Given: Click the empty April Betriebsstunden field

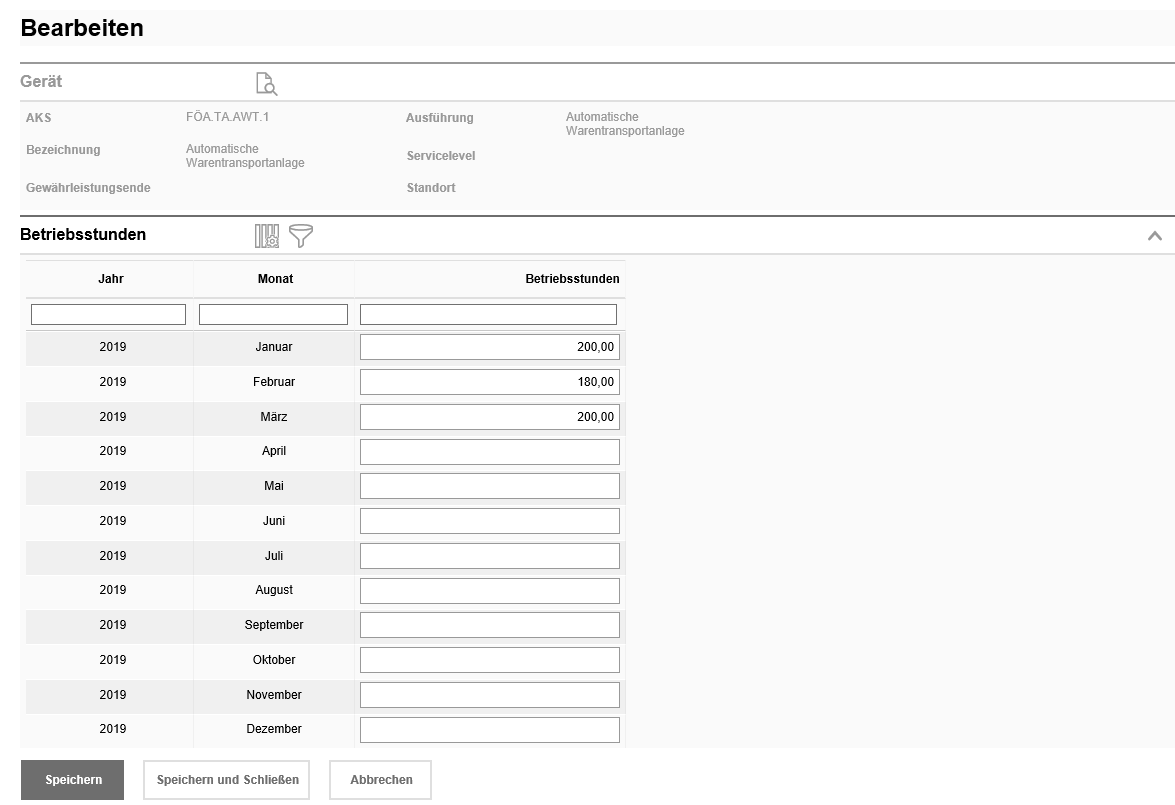Looking at the screenshot, I should pyautogui.click(x=489, y=452).
